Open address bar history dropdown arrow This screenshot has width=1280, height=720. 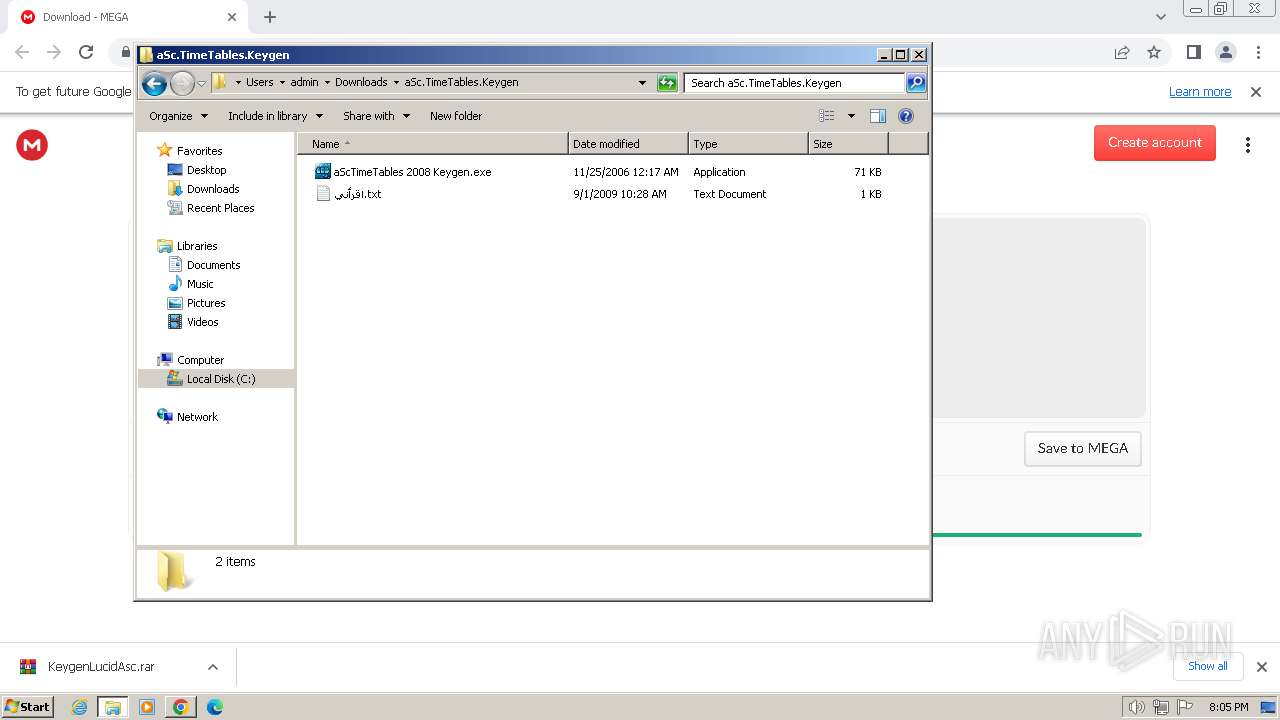click(642, 83)
